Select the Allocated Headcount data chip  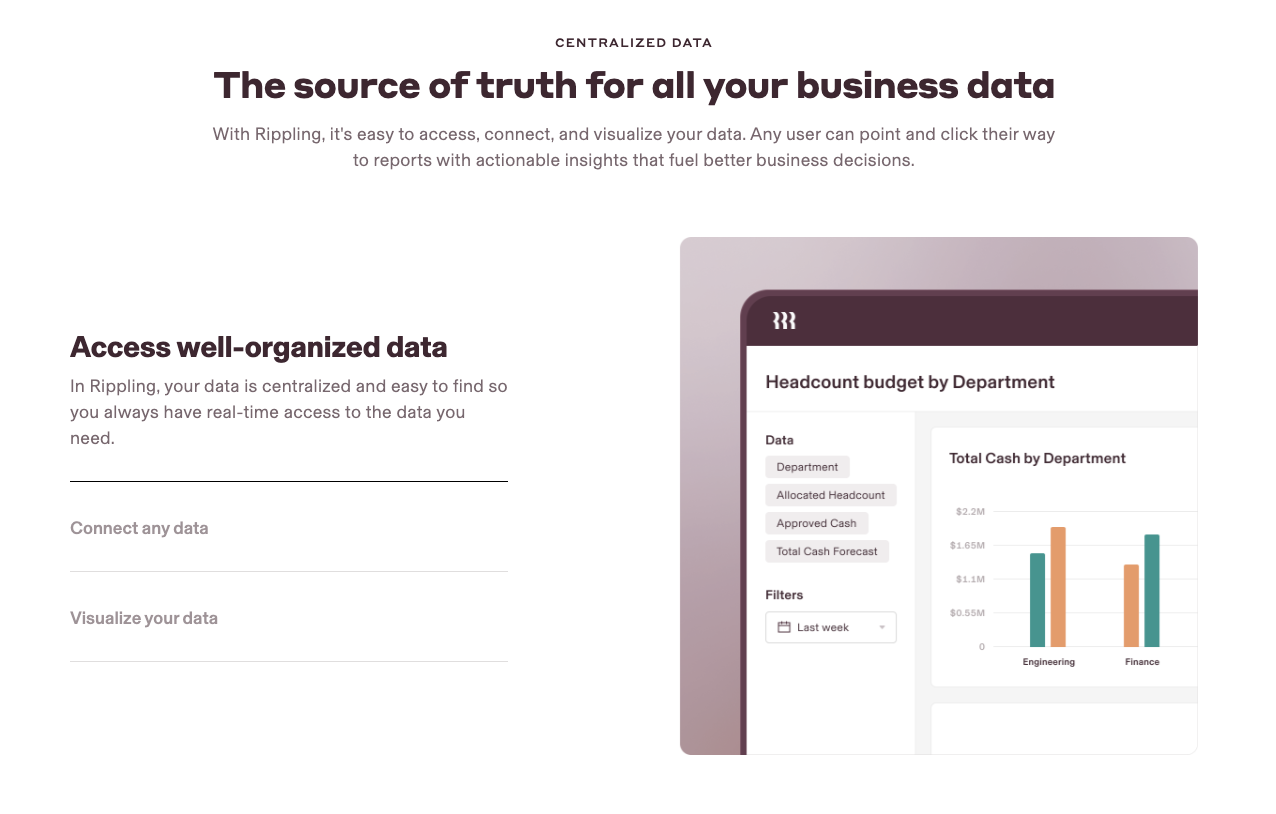click(830, 495)
